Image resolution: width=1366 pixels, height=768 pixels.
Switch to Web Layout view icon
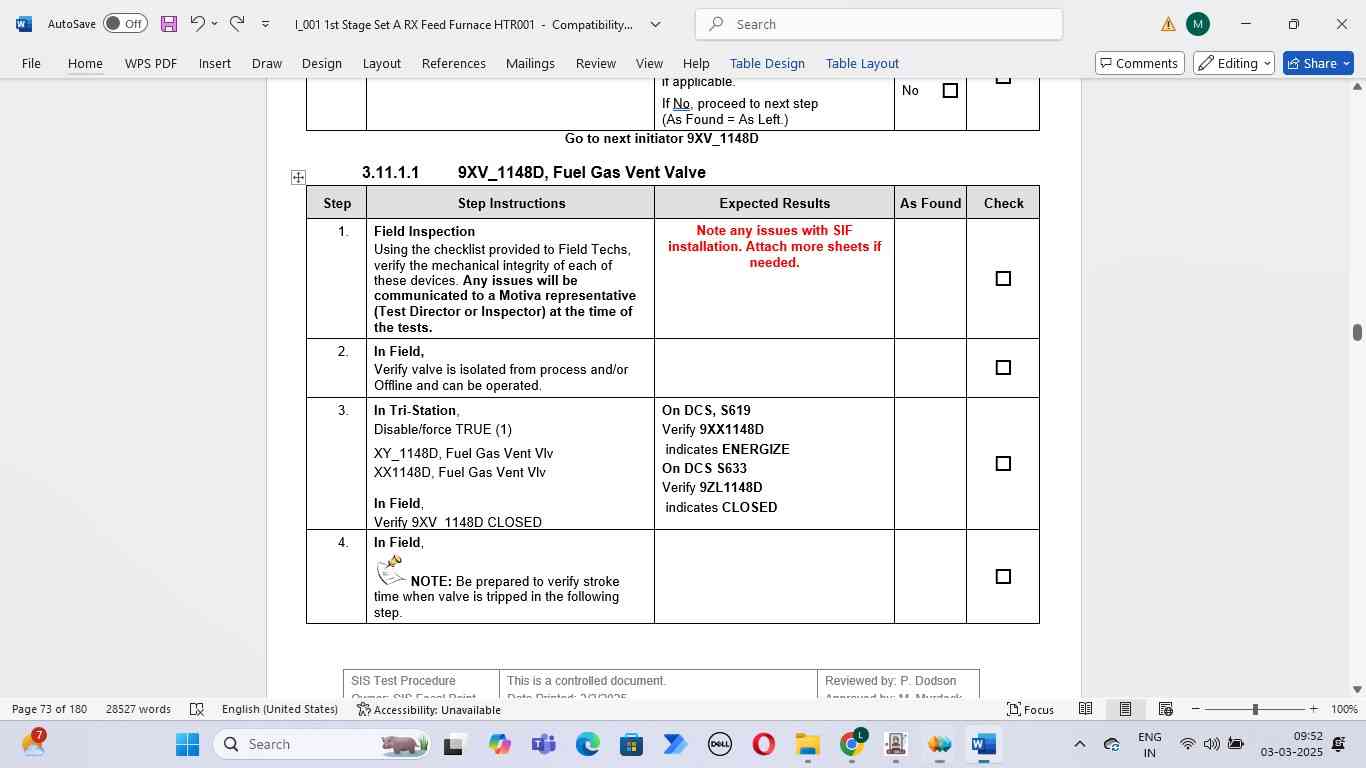[1165, 709]
